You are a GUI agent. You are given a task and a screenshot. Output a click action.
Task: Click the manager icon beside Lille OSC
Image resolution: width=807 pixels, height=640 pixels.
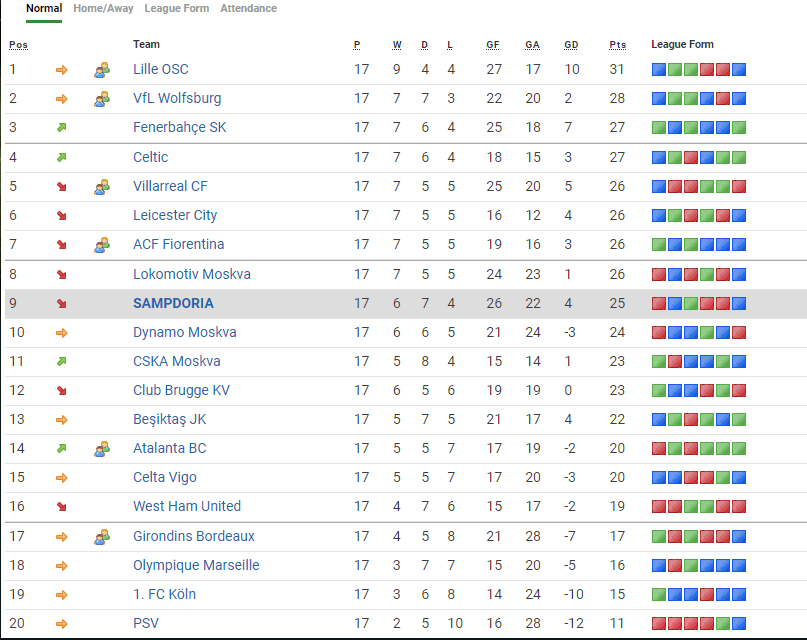[102, 70]
